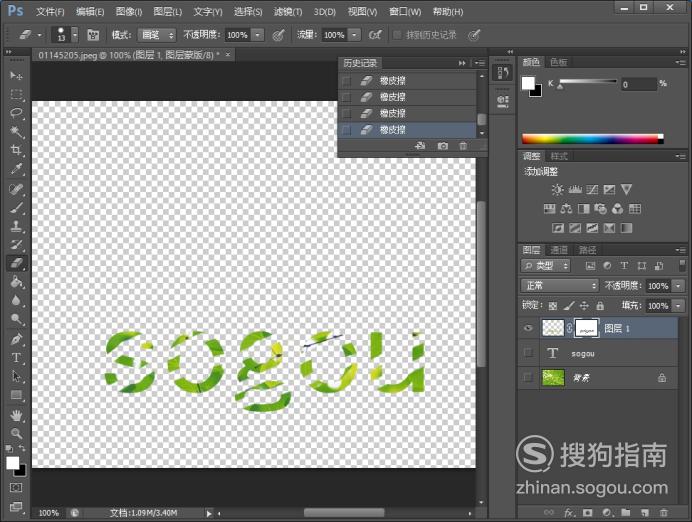692x522 pixels.
Task: Select the History Brush tool
Action: [16, 245]
